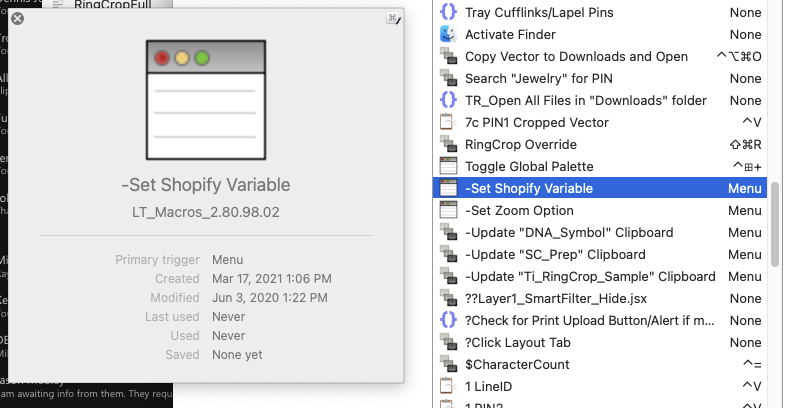The height and width of the screenshot is (408, 804).
Task: Click the large macro window preview icon
Action: pos(206,100)
